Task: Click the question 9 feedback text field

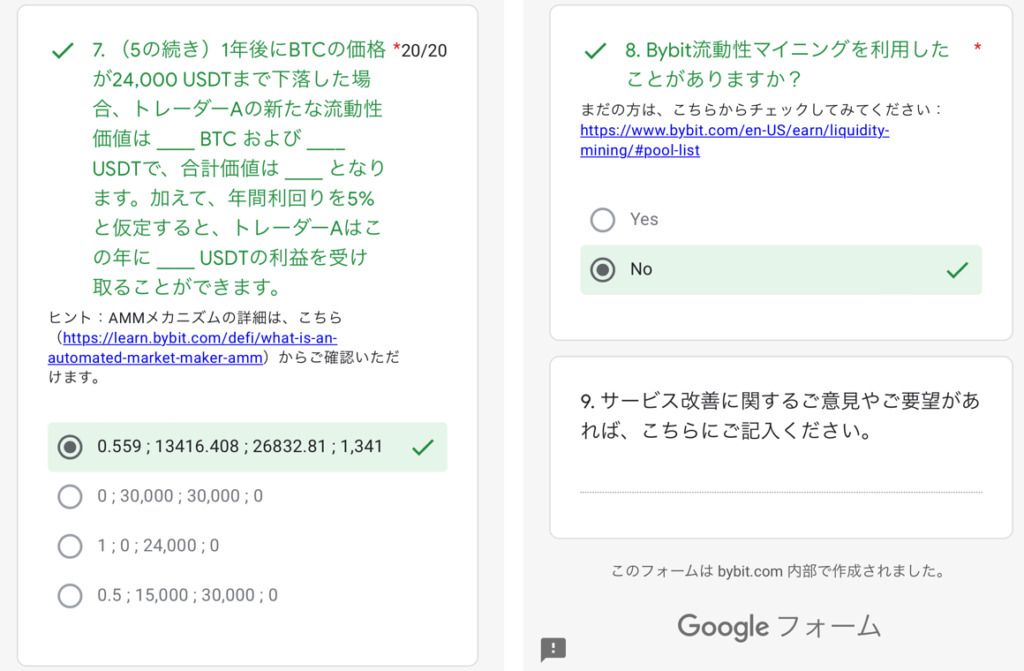Action: [781, 482]
